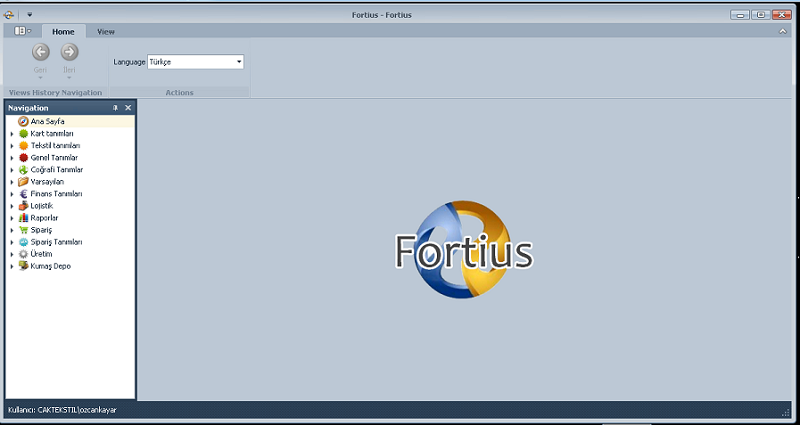Screen dimensions: 800x425
Task: Expand the Sipariş Tanımları tree node
Action: (x=12, y=242)
